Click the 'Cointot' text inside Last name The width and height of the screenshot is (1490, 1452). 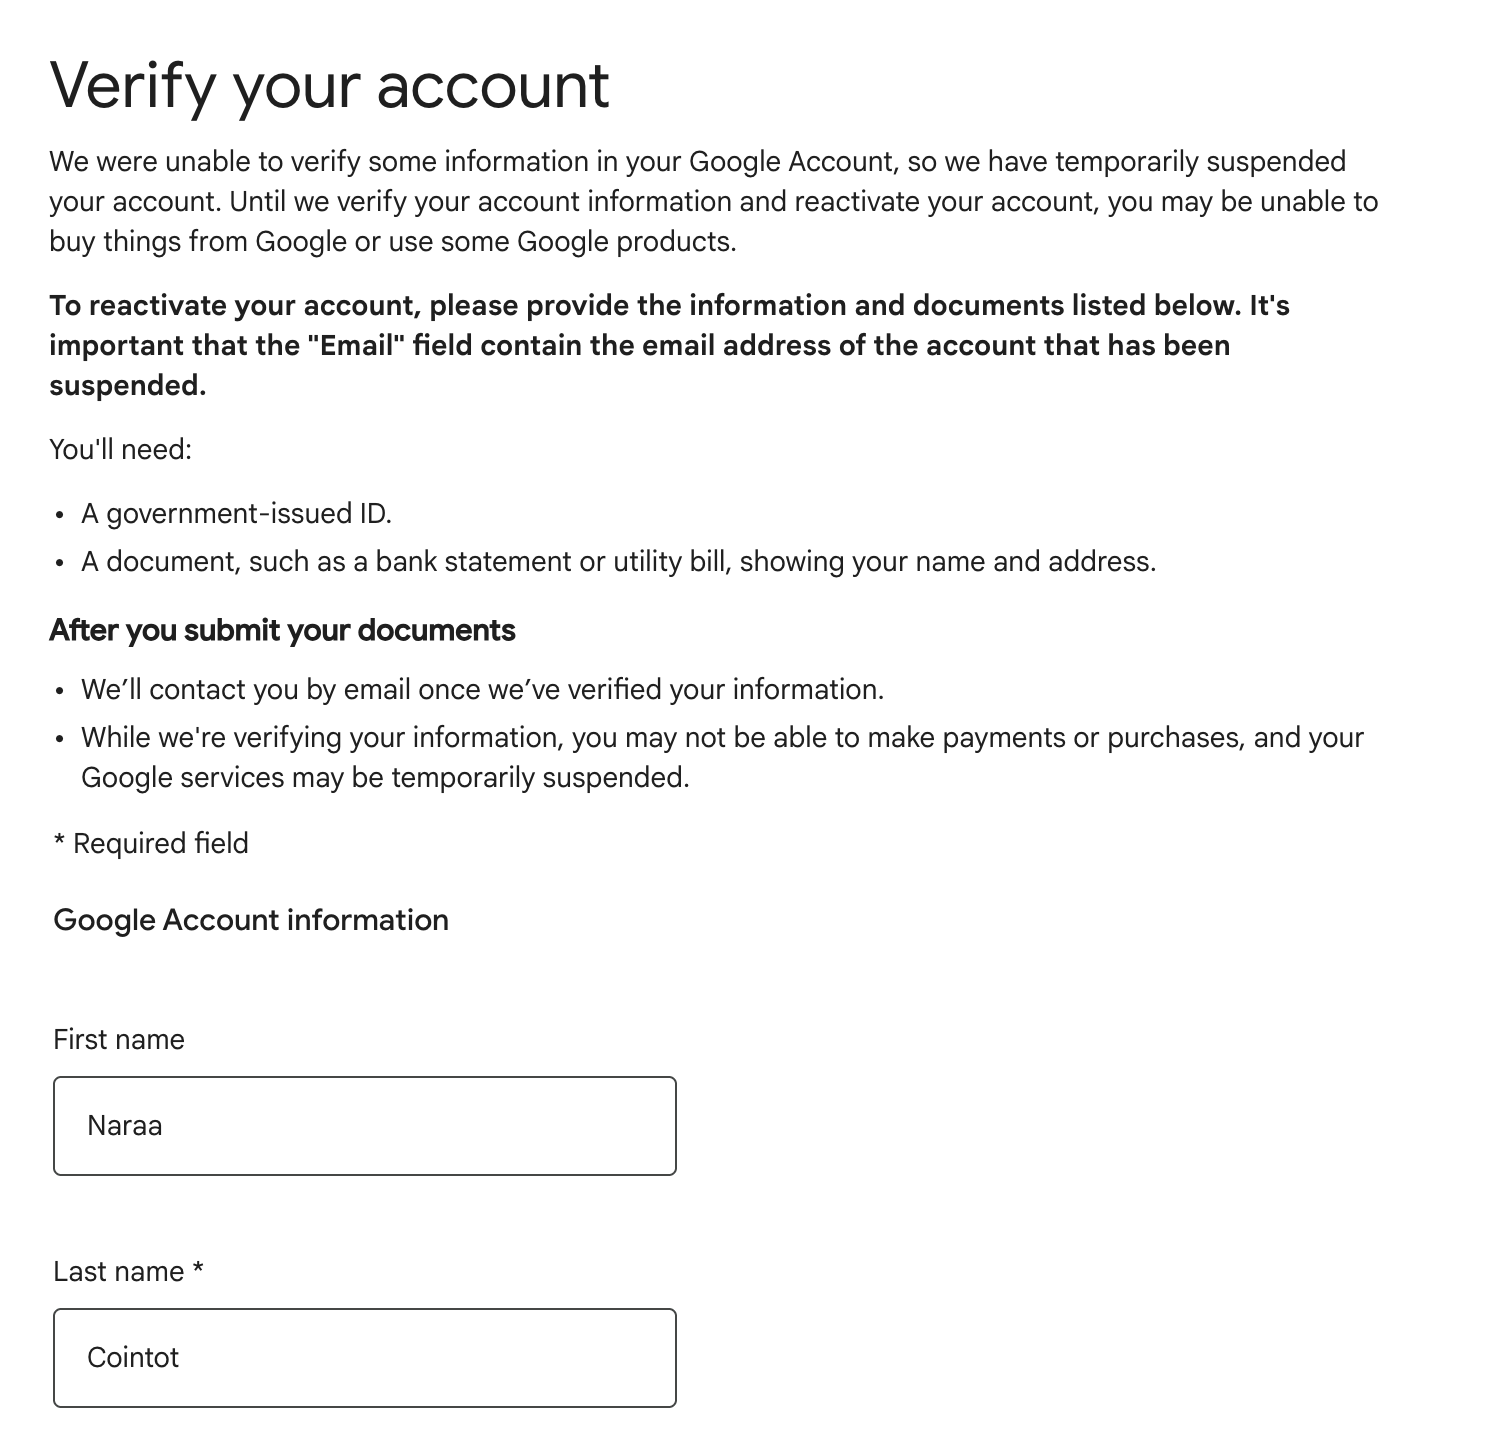coord(133,1358)
